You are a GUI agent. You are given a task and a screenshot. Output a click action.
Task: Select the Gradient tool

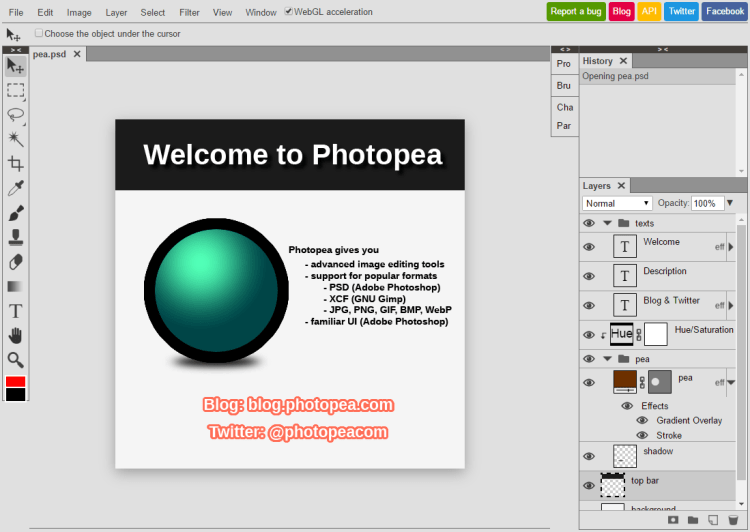[x=15, y=287]
